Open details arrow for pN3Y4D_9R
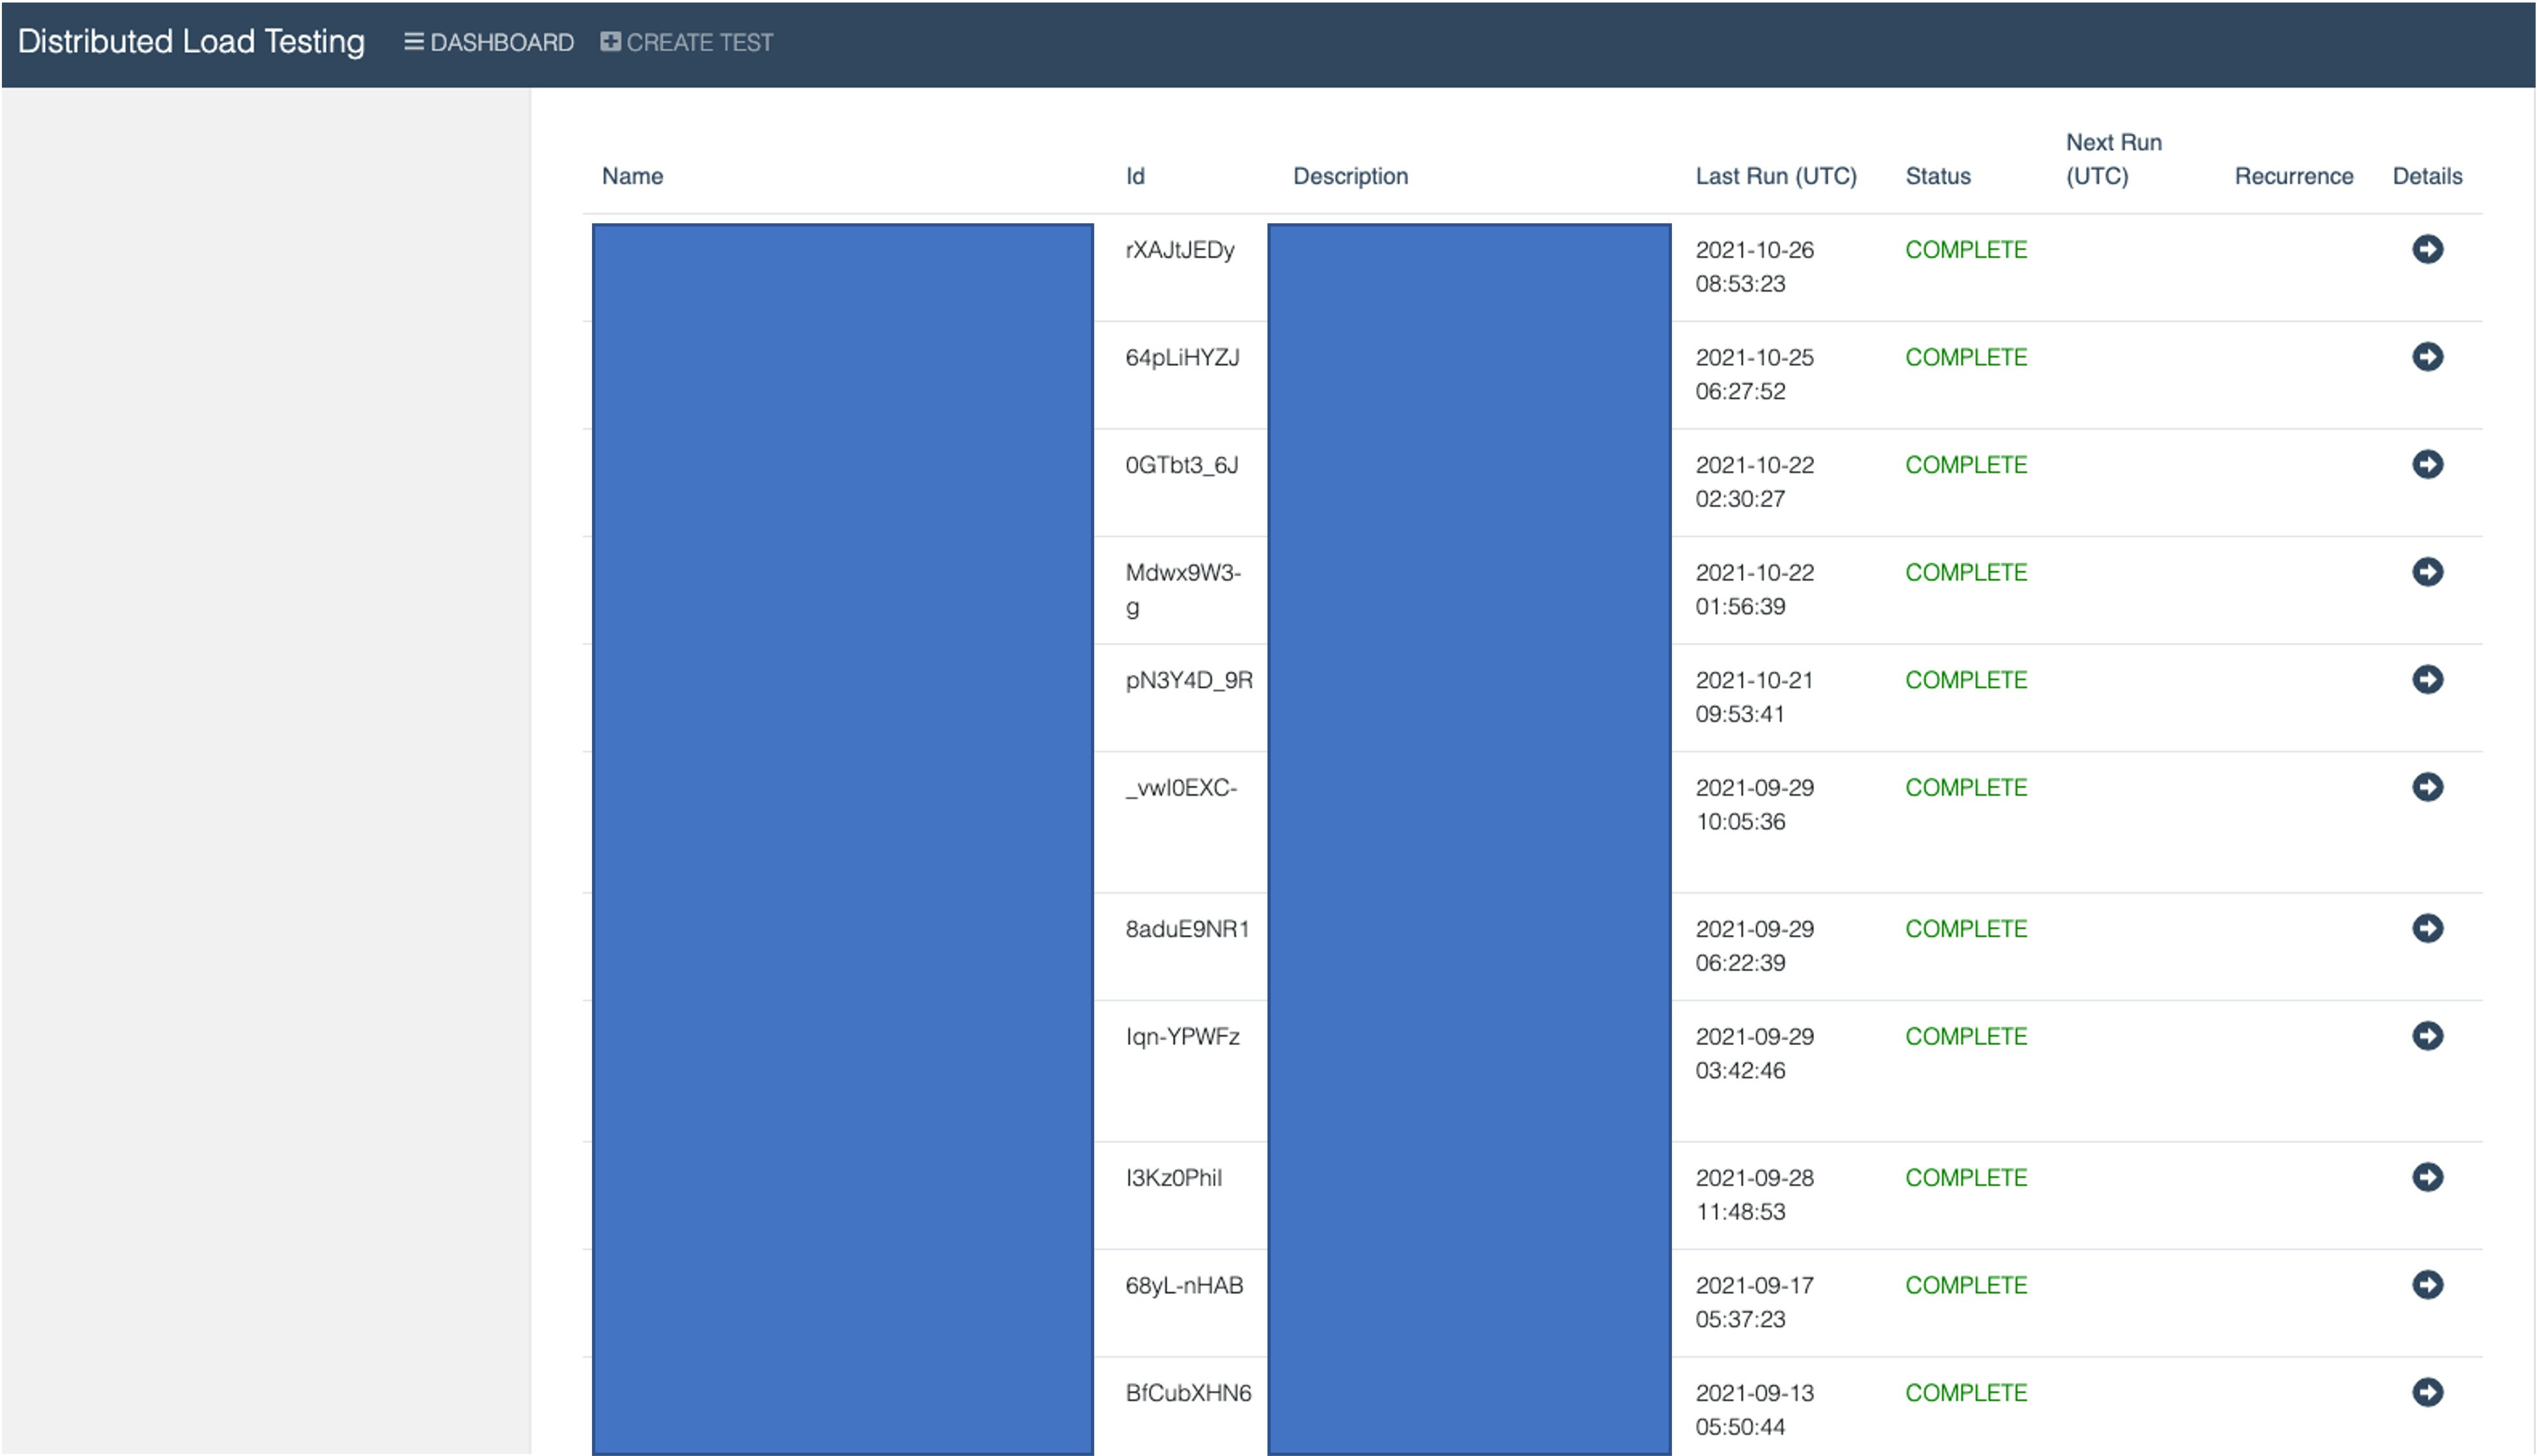The height and width of the screenshot is (1456, 2537). 2426,680
